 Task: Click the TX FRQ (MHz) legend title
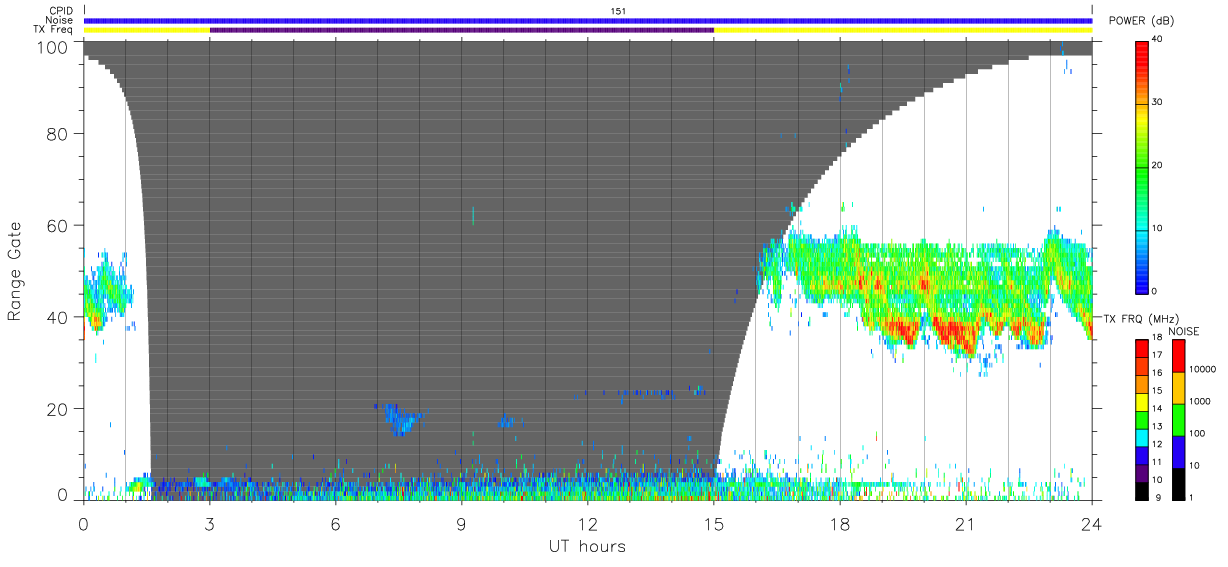point(1140,318)
